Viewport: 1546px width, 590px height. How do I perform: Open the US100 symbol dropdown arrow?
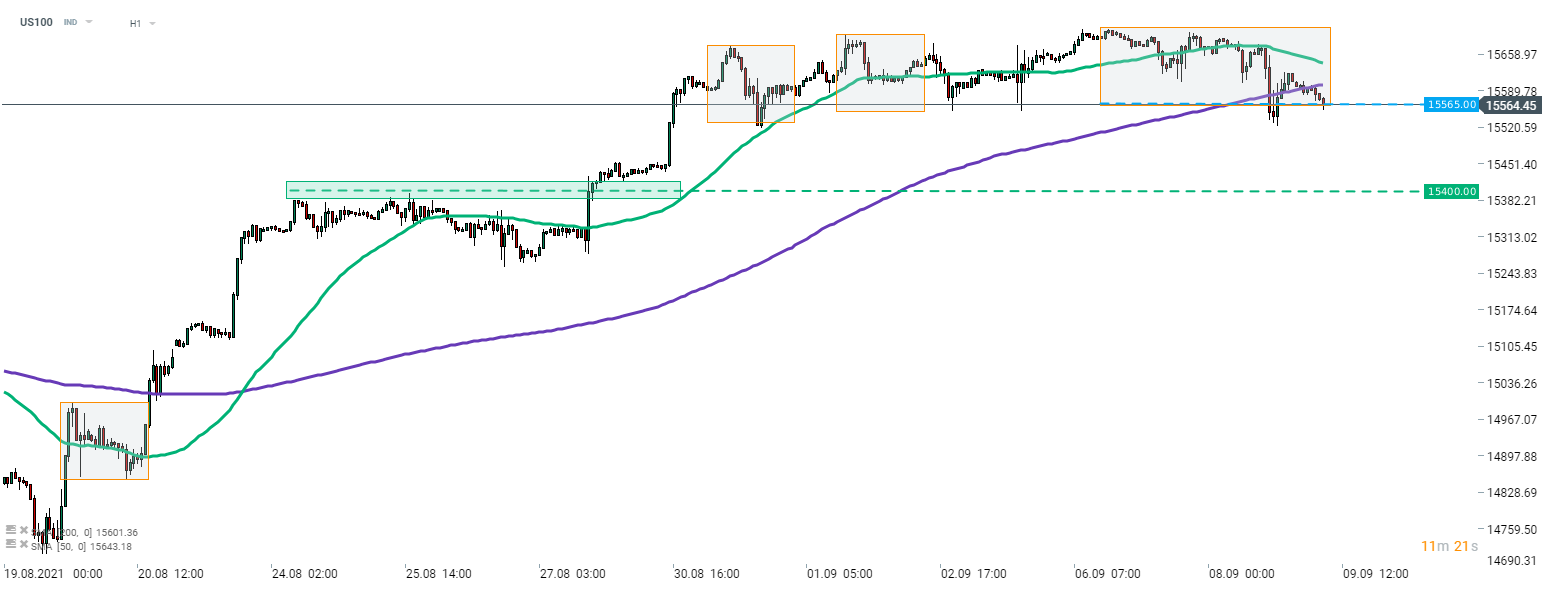pos(89,22)
